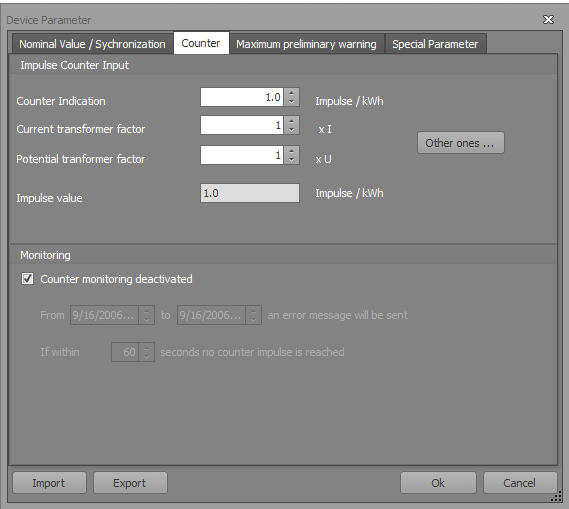569x509 pixels.
Task: Increase Counter Indication value with up arrow
Action: pyautogui.click(x=291, y=93)
